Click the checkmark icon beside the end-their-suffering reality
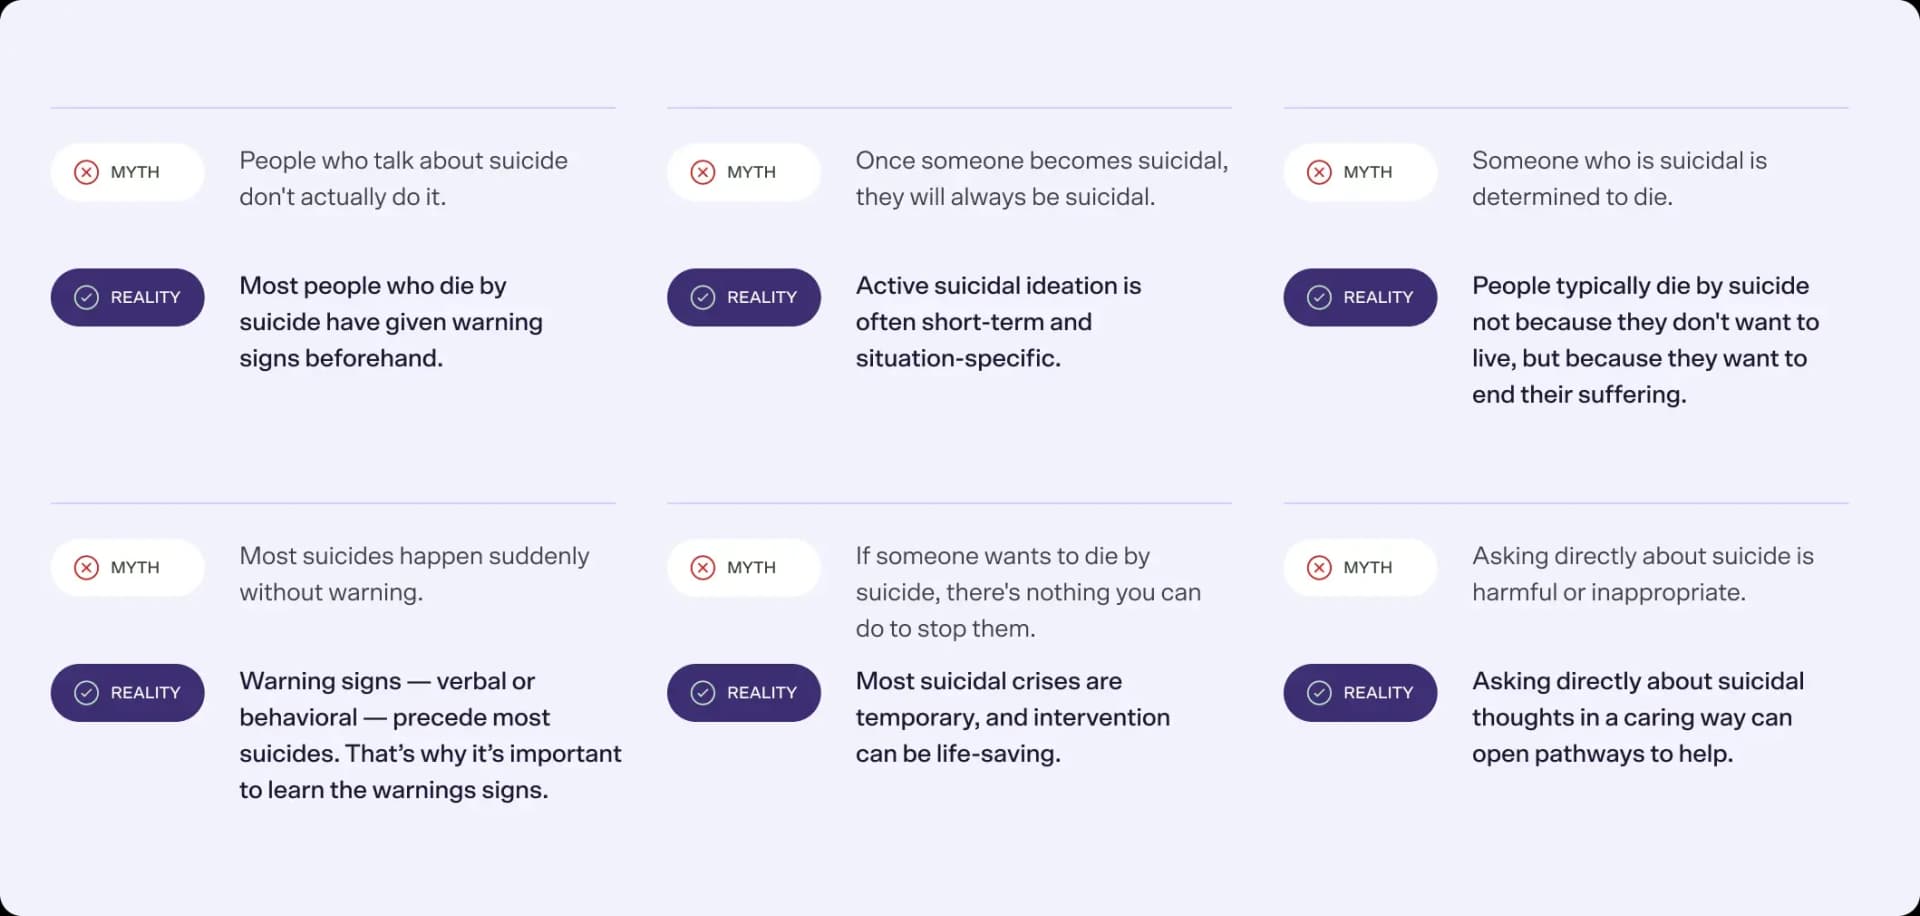The height and width of the screenshot is (916, 1920). (1319, 297)
